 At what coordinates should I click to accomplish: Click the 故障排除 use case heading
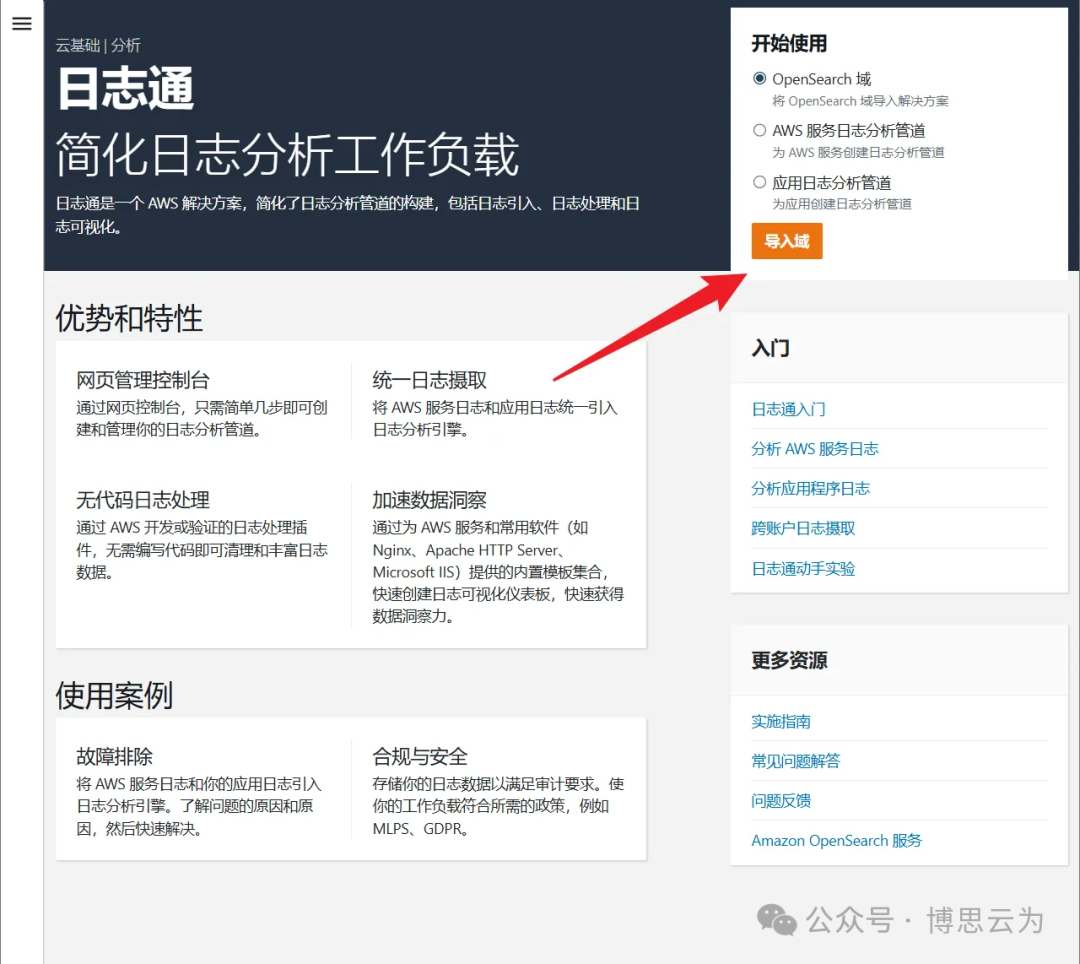pos(114,757)
